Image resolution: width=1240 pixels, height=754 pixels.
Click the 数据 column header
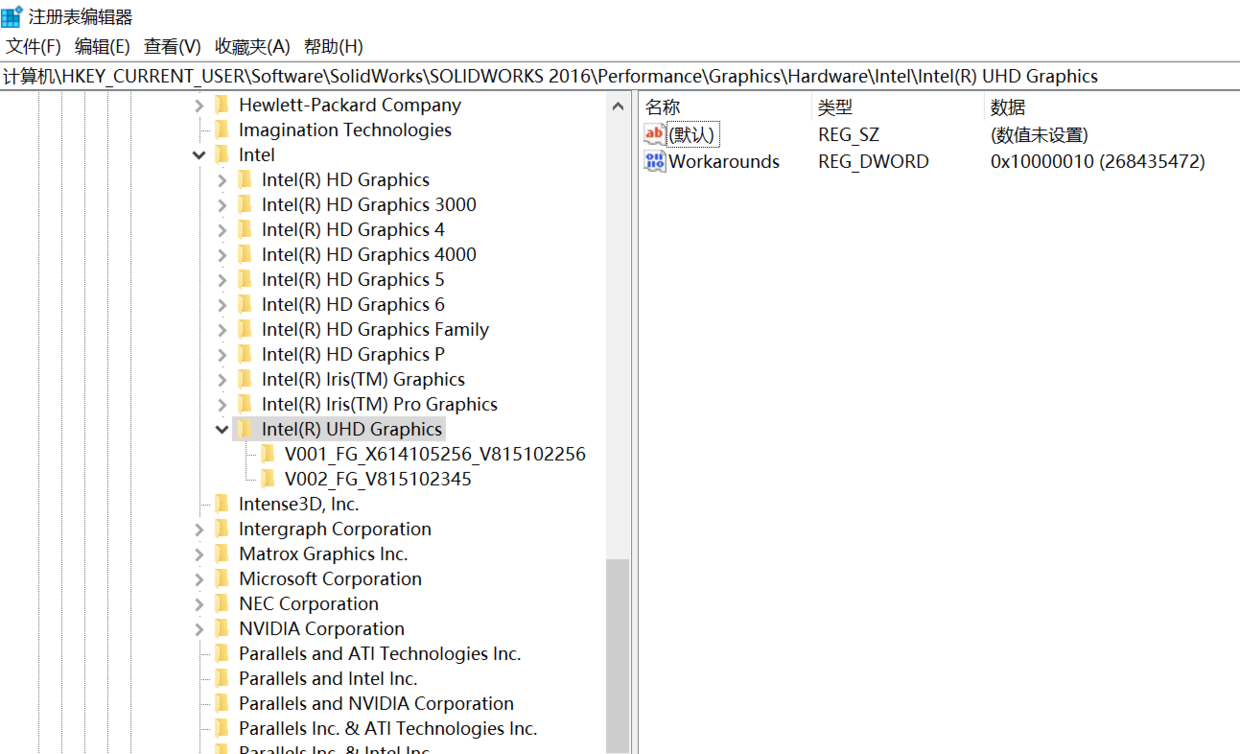tap(1008, 107)
